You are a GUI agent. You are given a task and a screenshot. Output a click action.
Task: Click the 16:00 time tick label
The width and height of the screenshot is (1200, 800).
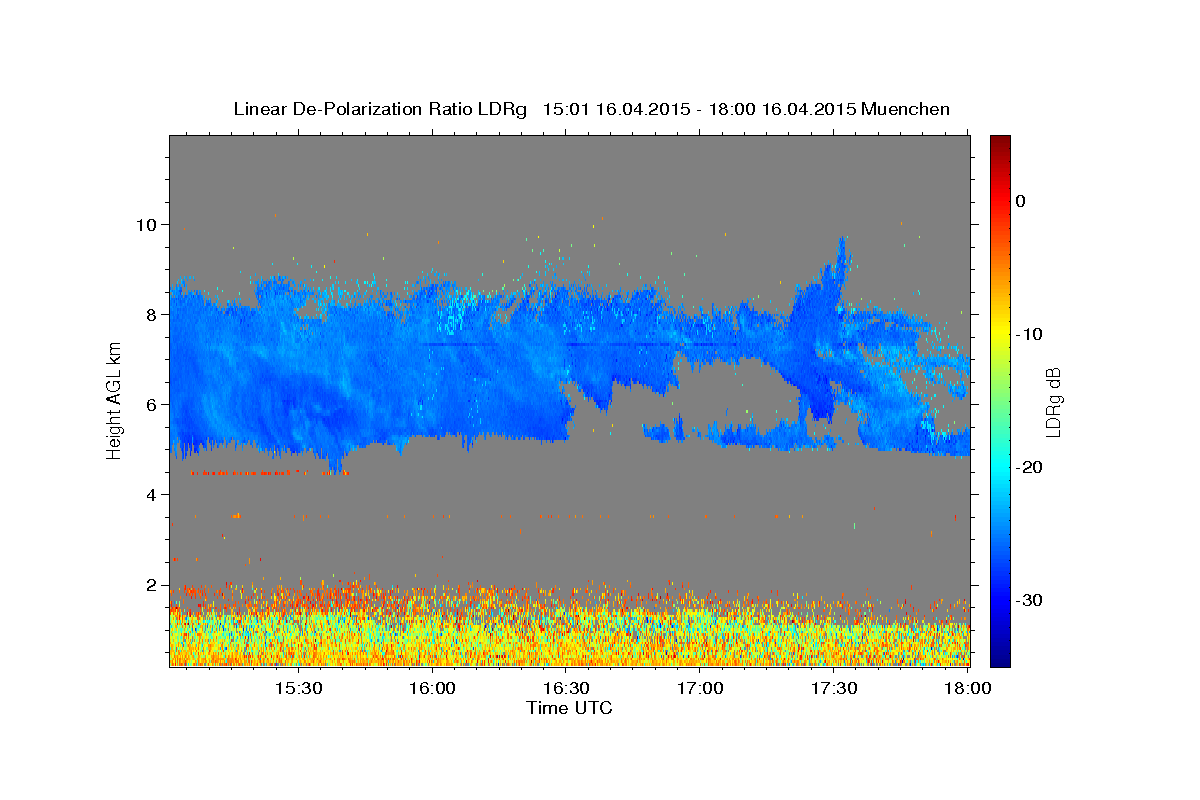[x=432, y=688]
